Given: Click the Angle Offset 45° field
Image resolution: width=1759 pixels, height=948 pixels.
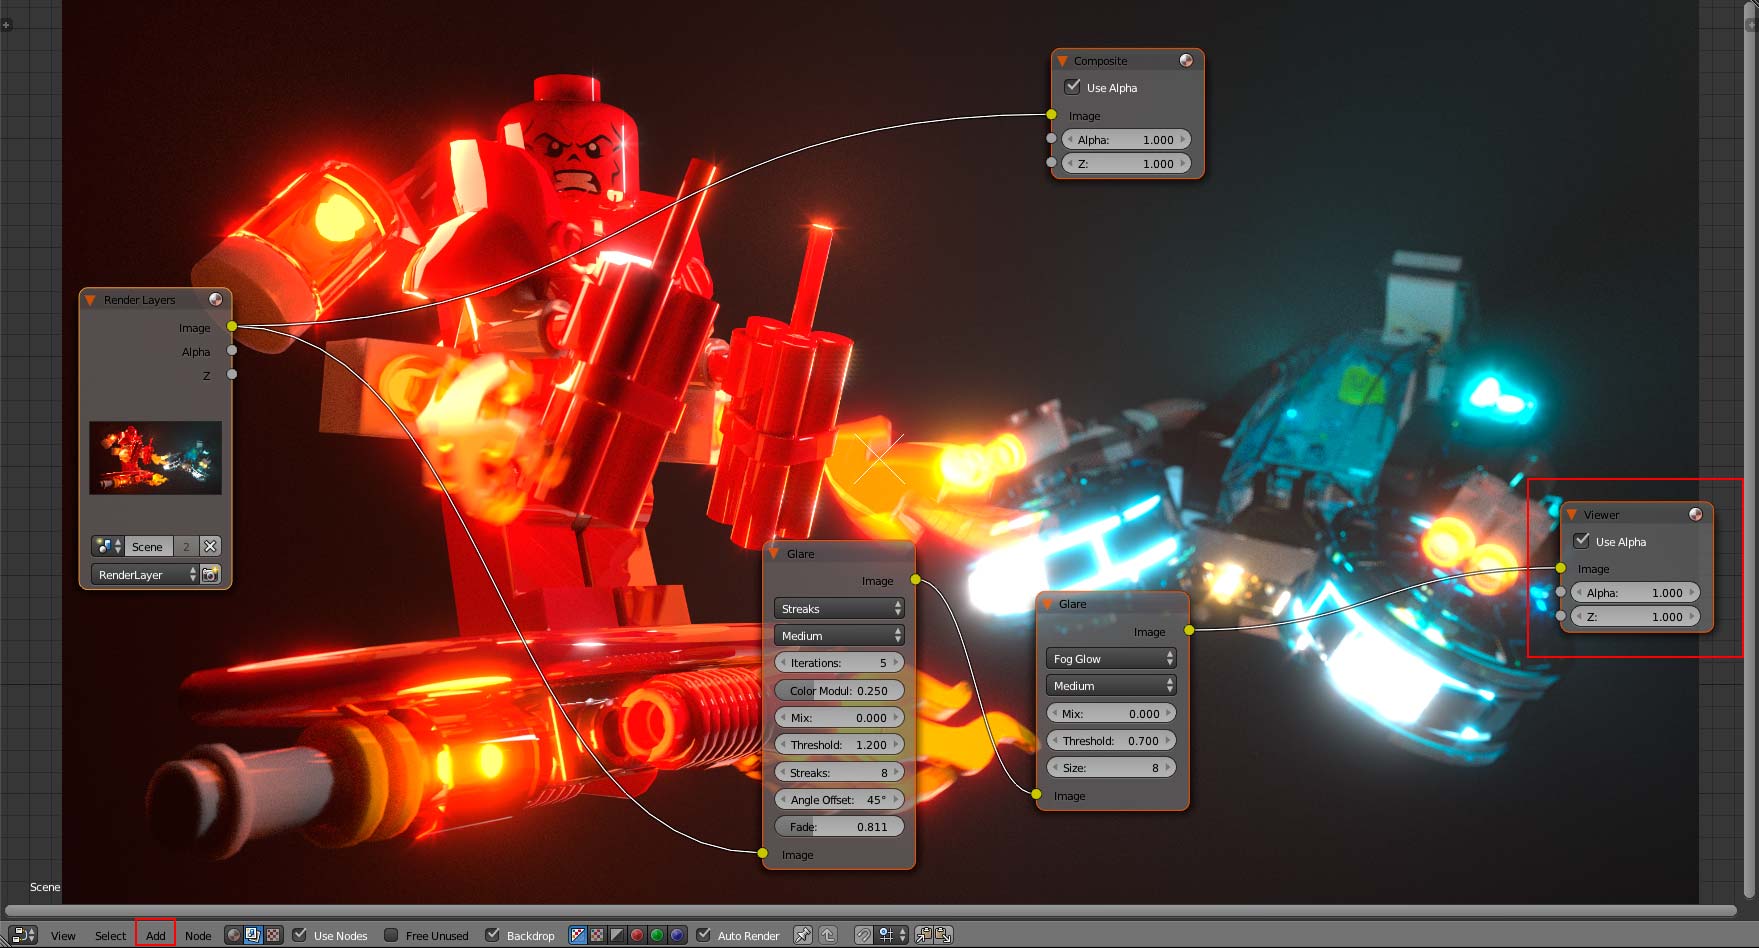Looking at the screenshot, I should (x=839, y=799).
